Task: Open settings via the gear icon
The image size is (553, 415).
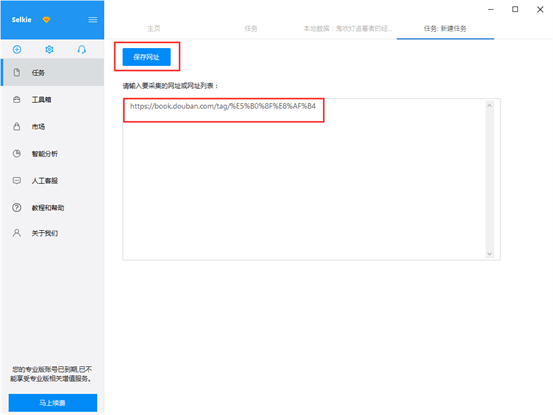Action: tap(49, 49)
